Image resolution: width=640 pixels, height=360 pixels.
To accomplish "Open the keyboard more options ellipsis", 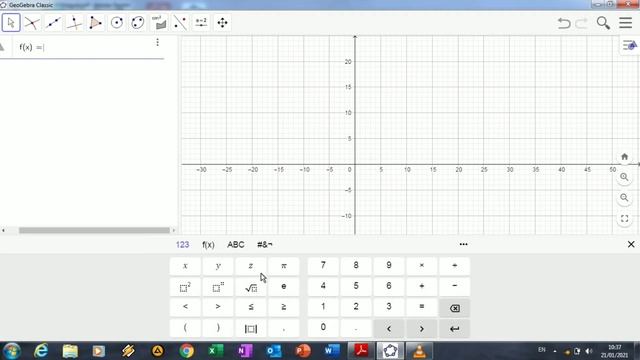I will tap(463, 244).
